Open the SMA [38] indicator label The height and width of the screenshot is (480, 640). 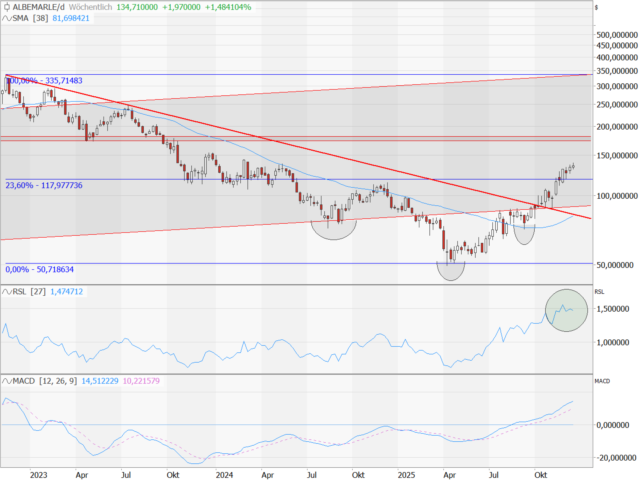(31, 18)
